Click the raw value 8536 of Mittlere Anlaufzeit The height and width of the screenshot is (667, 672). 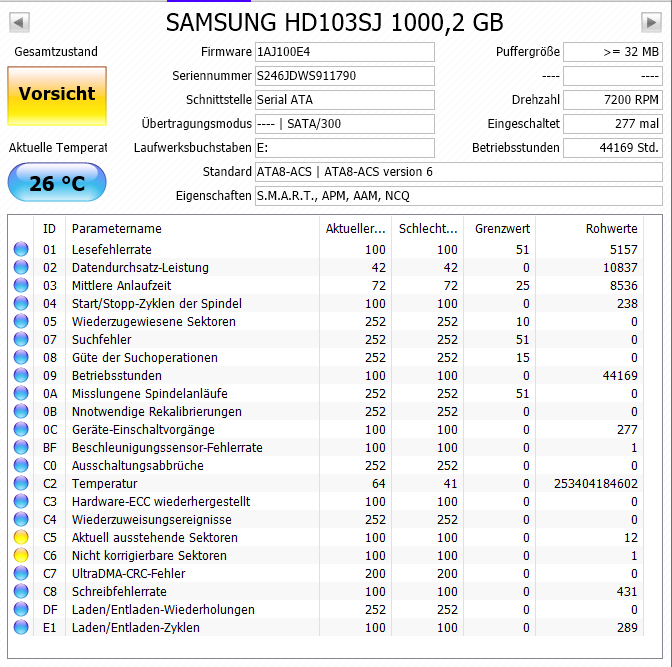pos(624,285)
